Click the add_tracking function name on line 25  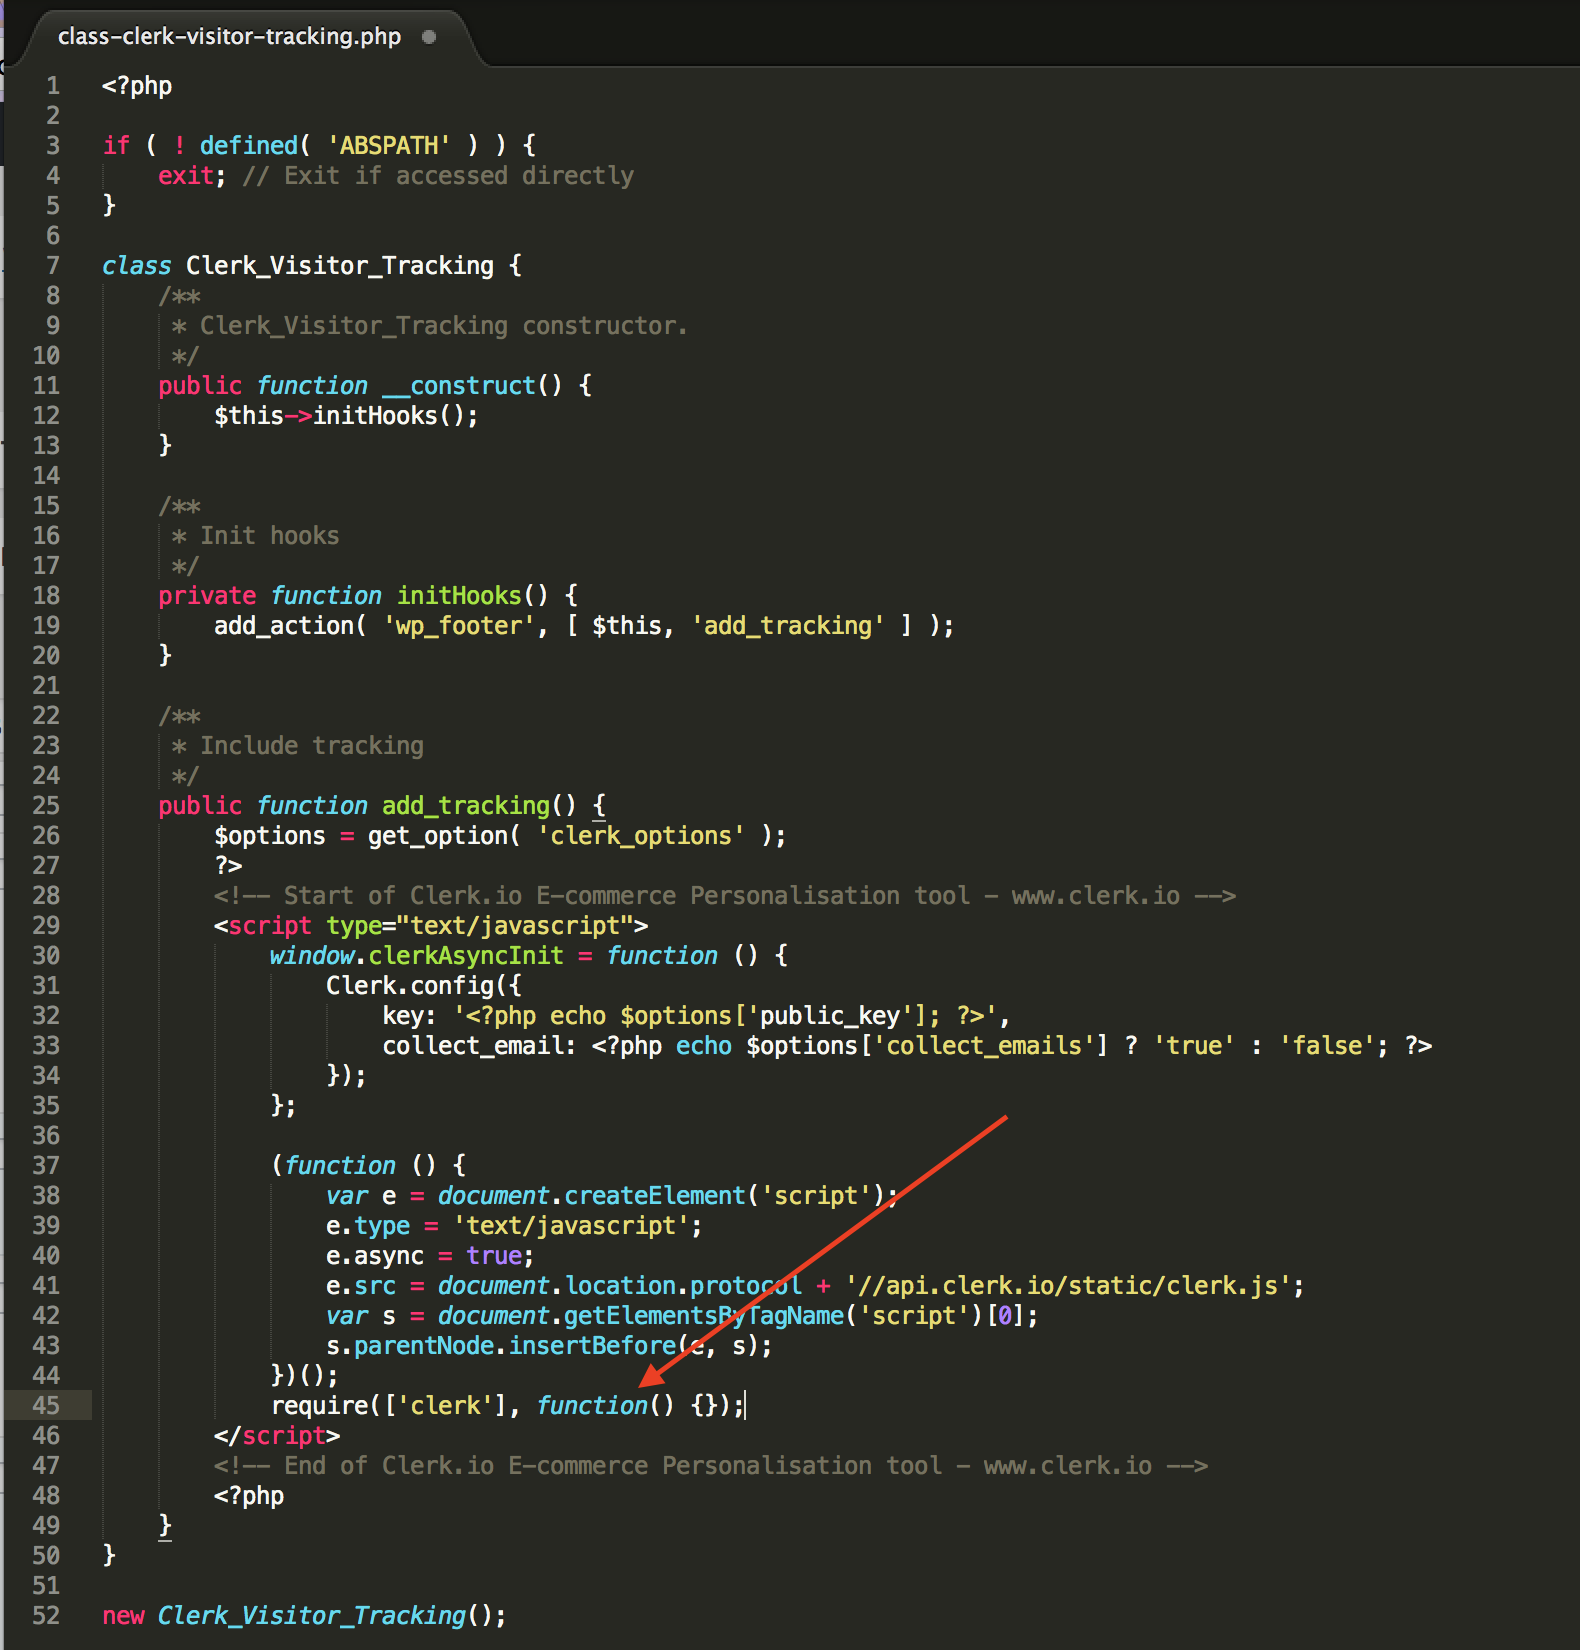point(465,806)
